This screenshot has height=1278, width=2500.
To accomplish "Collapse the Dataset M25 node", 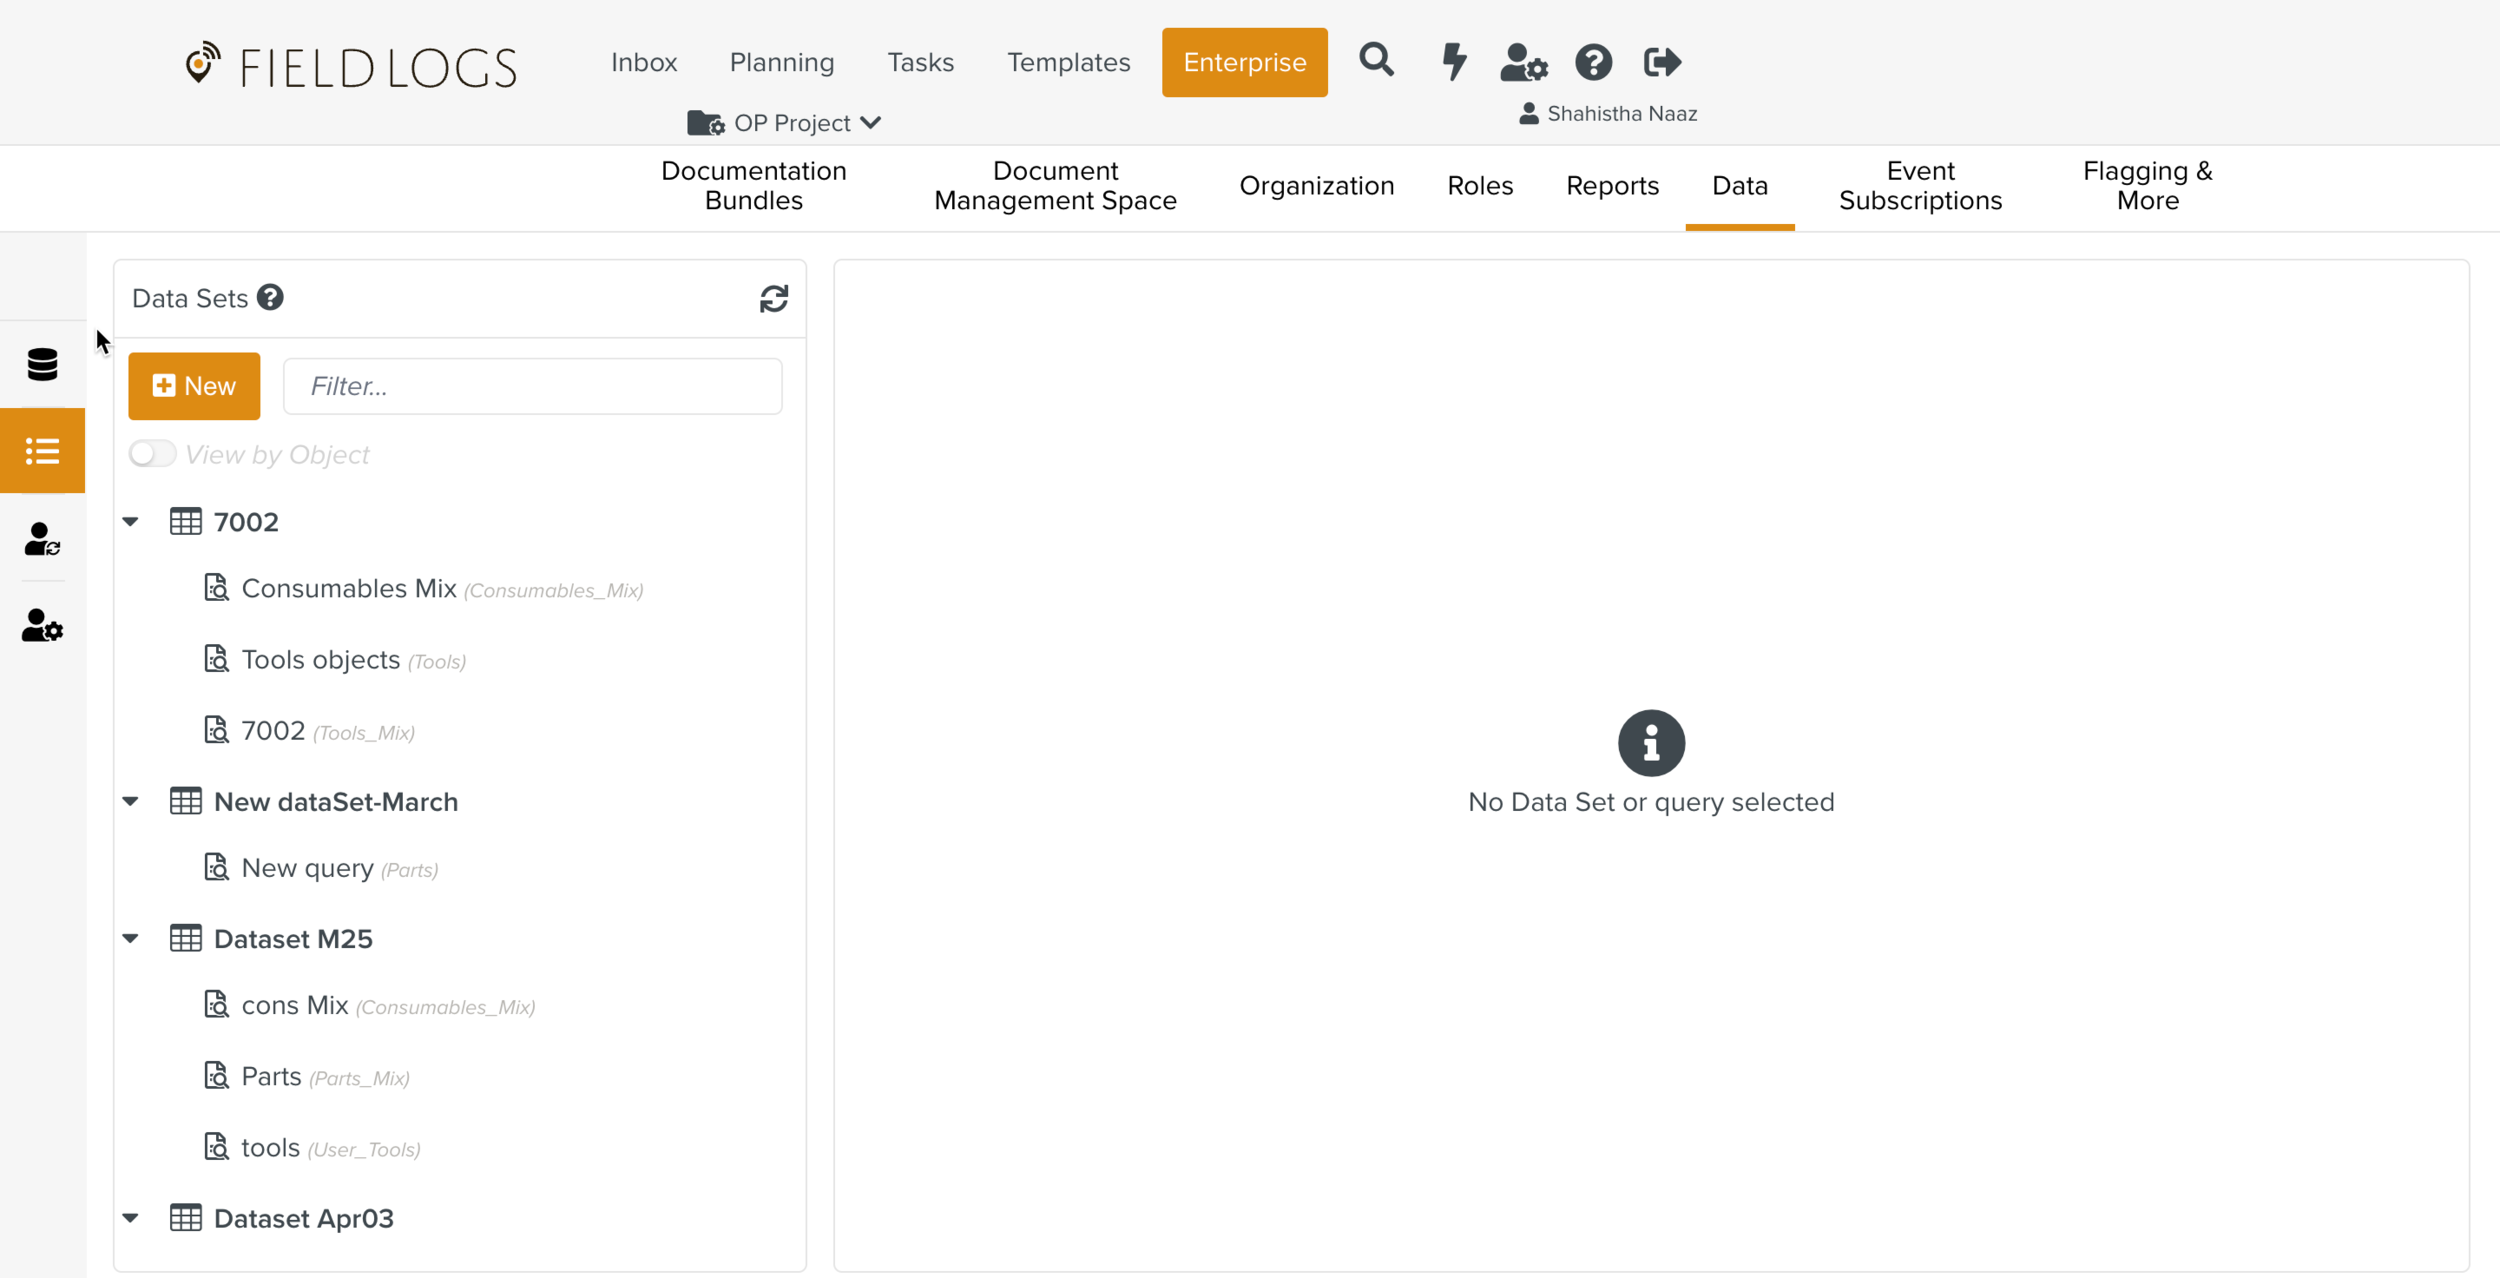I will [x=131, y=938].
